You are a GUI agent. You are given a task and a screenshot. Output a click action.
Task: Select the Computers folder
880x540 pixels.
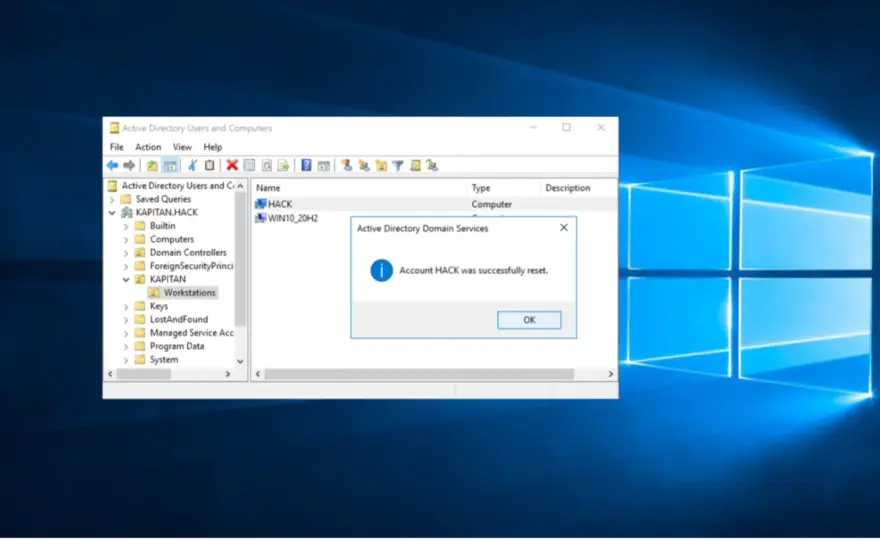coord(171,239)
